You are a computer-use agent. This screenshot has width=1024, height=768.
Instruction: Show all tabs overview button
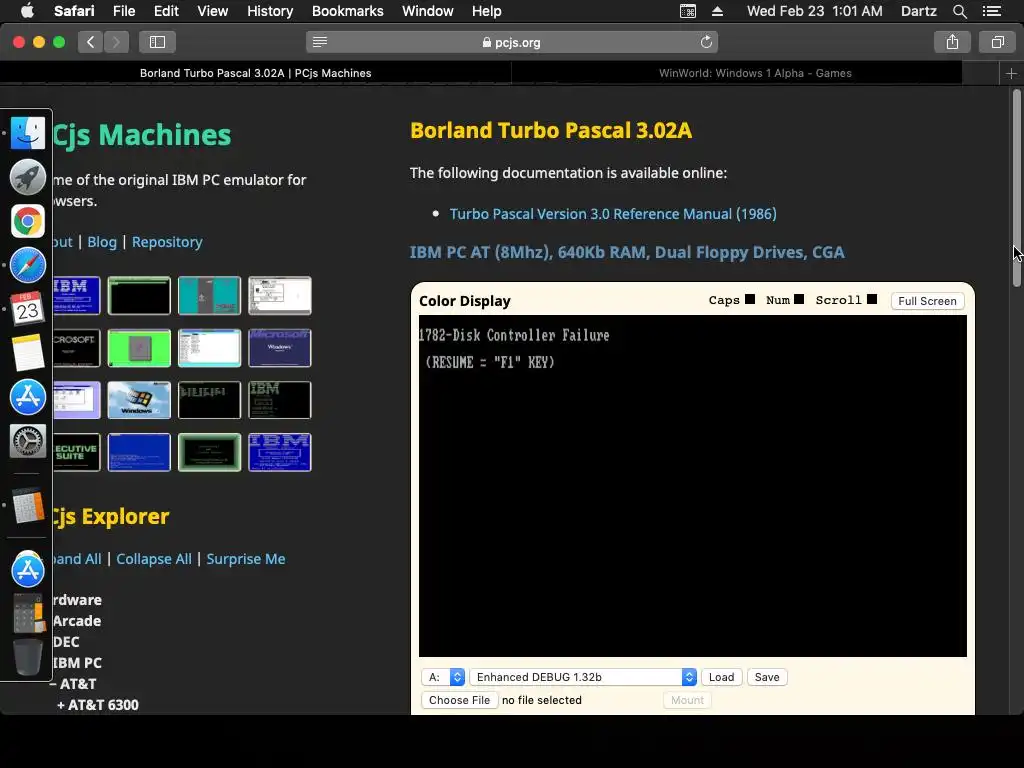pos(997,42)
